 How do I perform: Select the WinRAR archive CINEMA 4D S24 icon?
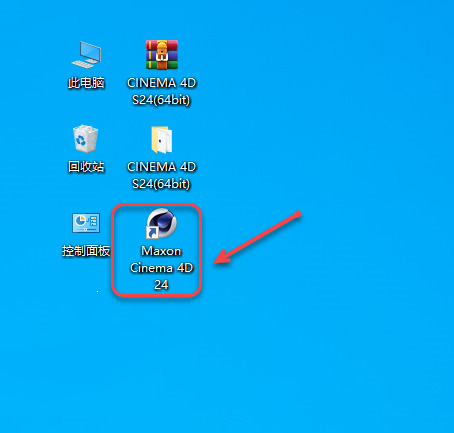162,55
